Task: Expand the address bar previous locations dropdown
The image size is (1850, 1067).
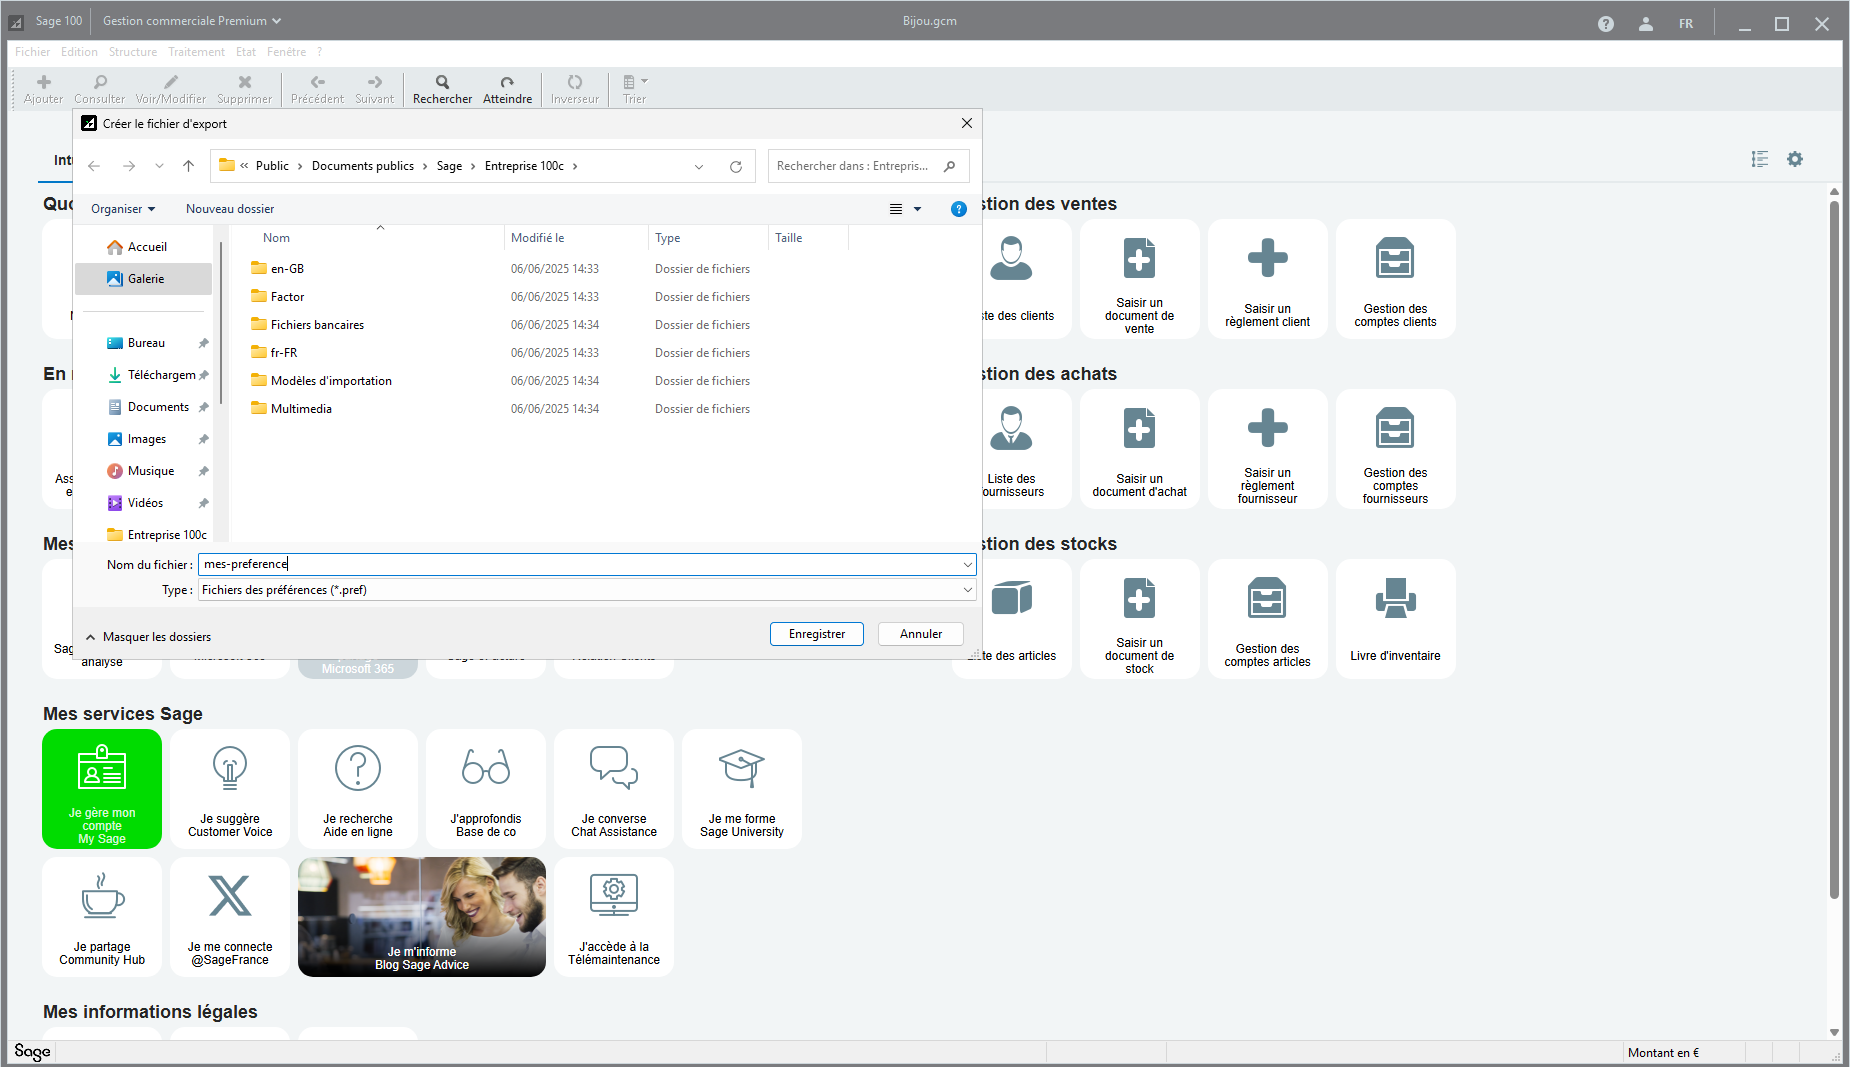Action: pyautogui.click(x=699, y=167)
